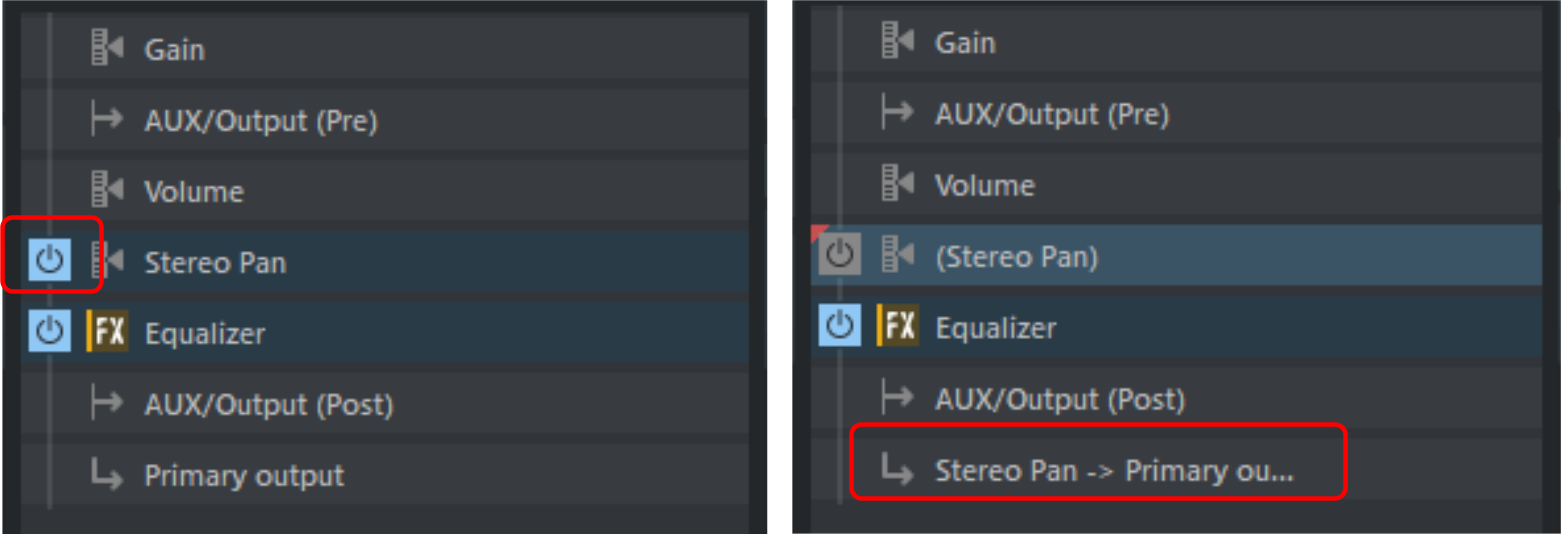Click the bypassed (Stereo Pan) fader icon
Viewport: 1561px width, 534px height.
point(897,256)
